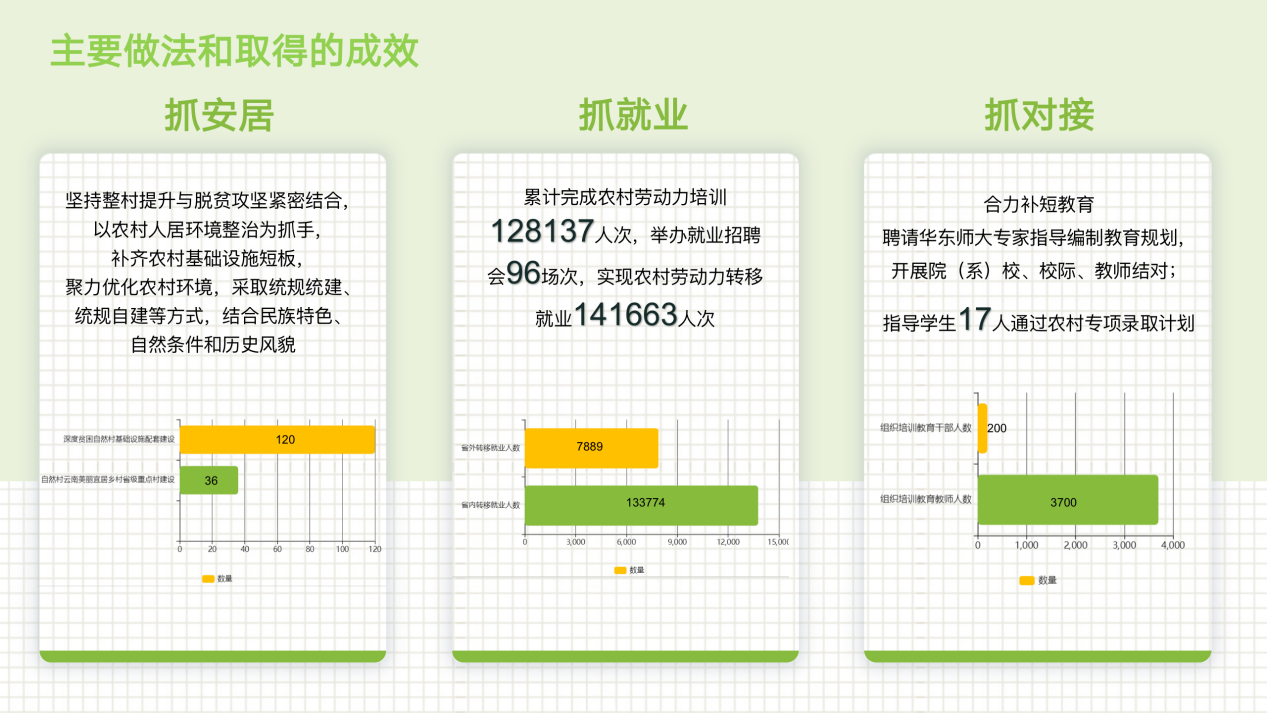Click the axis label 组织培训教育教师人数
1267x713 pixels.
pos(926,499)
